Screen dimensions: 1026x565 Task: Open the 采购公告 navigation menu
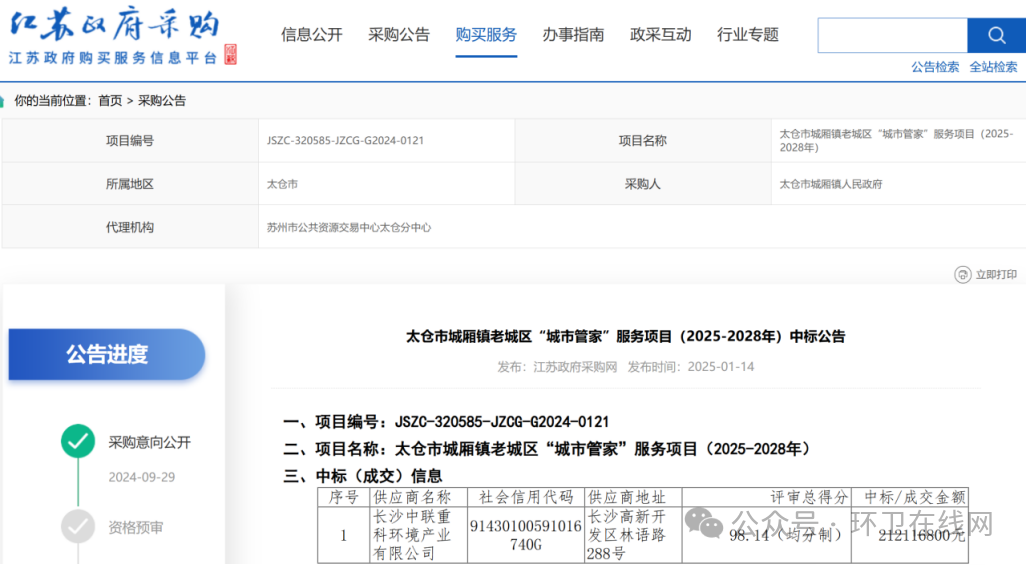[x=398, y=35]
